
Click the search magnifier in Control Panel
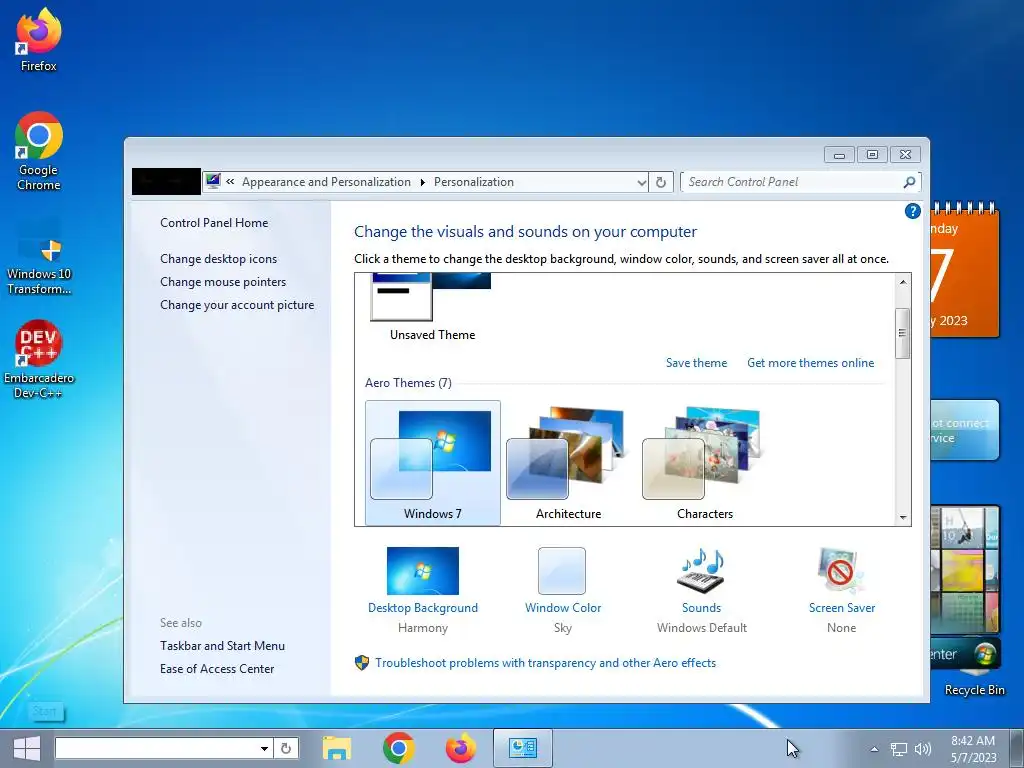(x=909, y=182)
